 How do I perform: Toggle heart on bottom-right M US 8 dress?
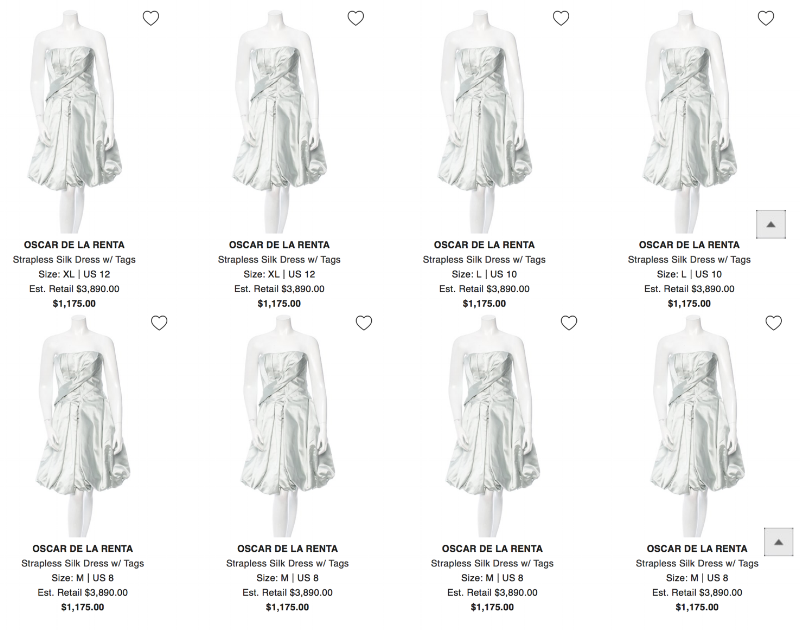click(774, 323)
